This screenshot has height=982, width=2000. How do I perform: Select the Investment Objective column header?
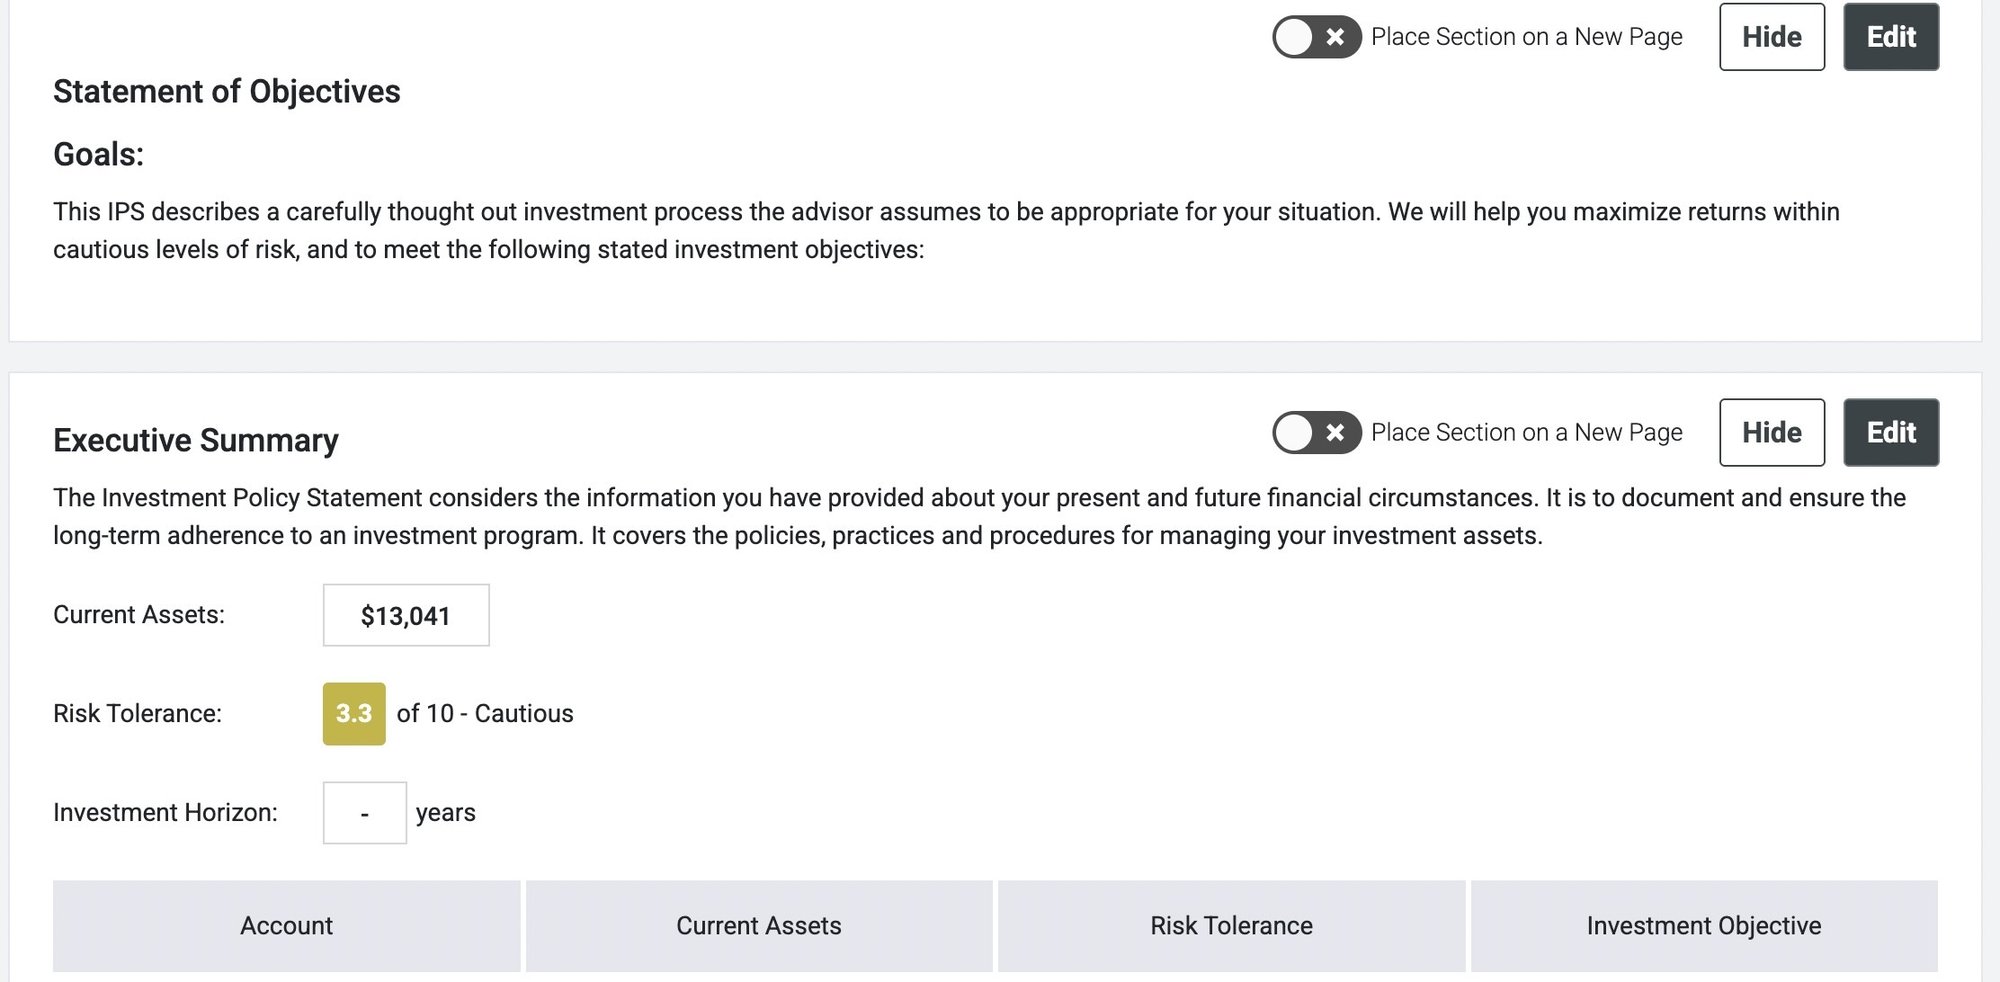[1704, 926]
